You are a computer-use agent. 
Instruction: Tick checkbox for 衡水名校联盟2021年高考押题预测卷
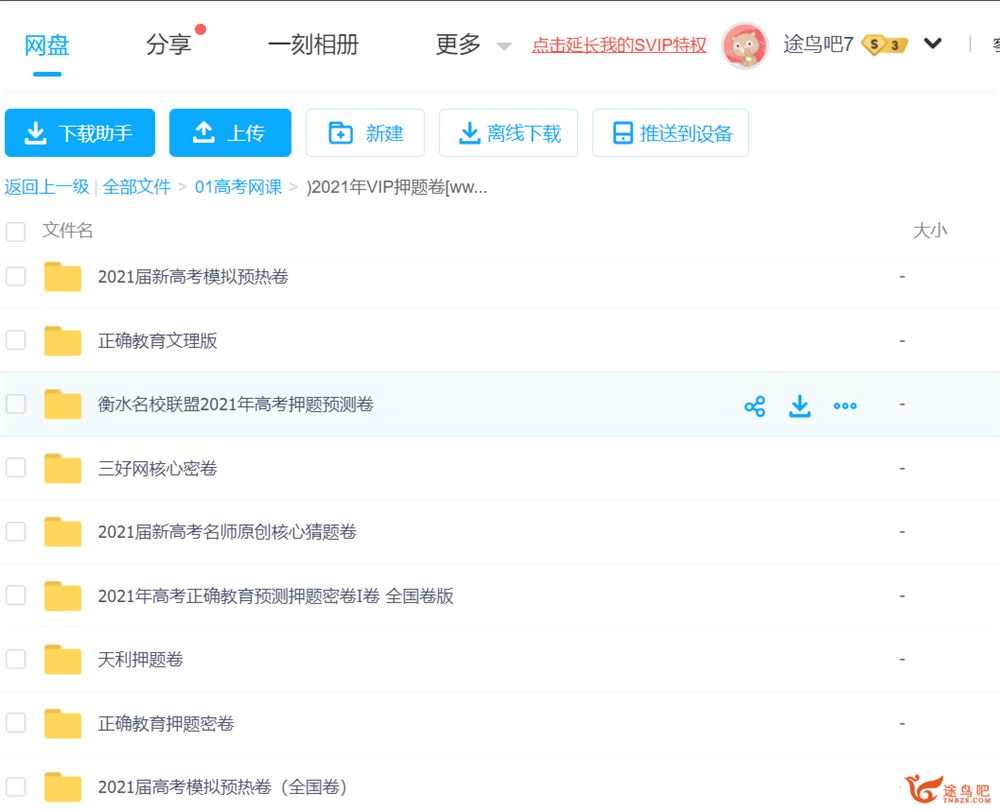15,404
